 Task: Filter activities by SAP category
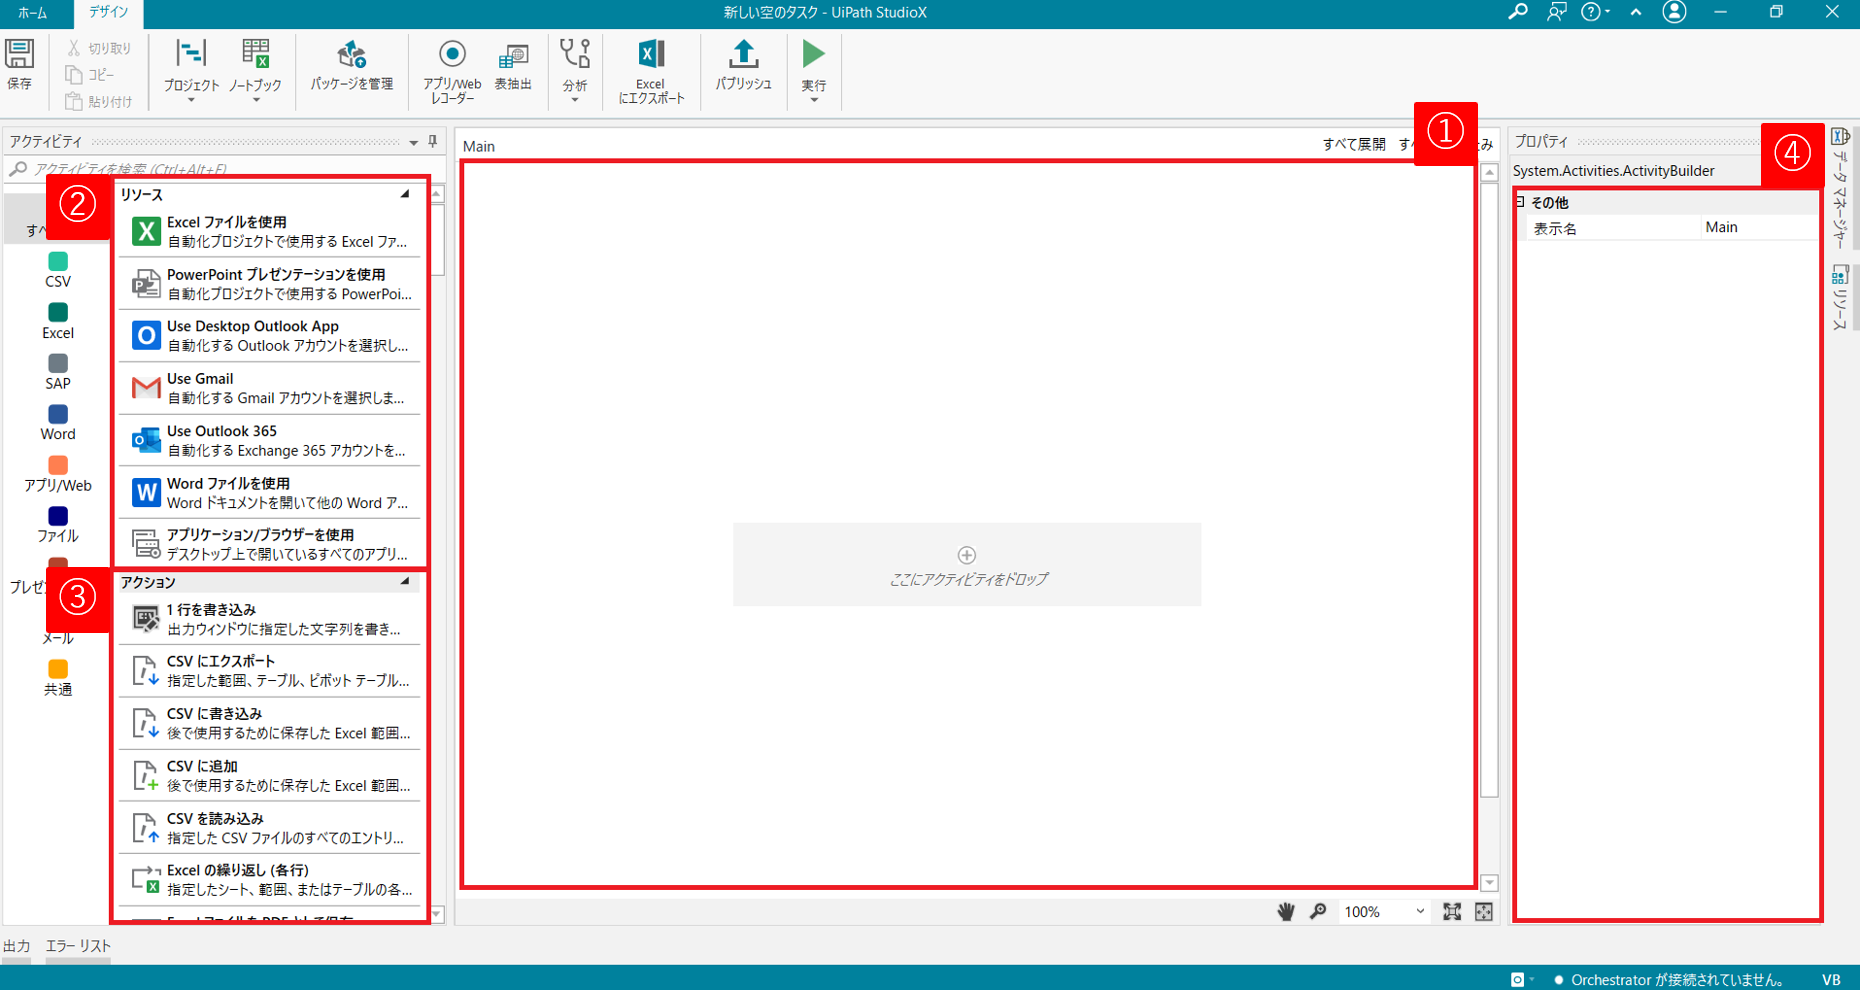click(x=58, y=372)
